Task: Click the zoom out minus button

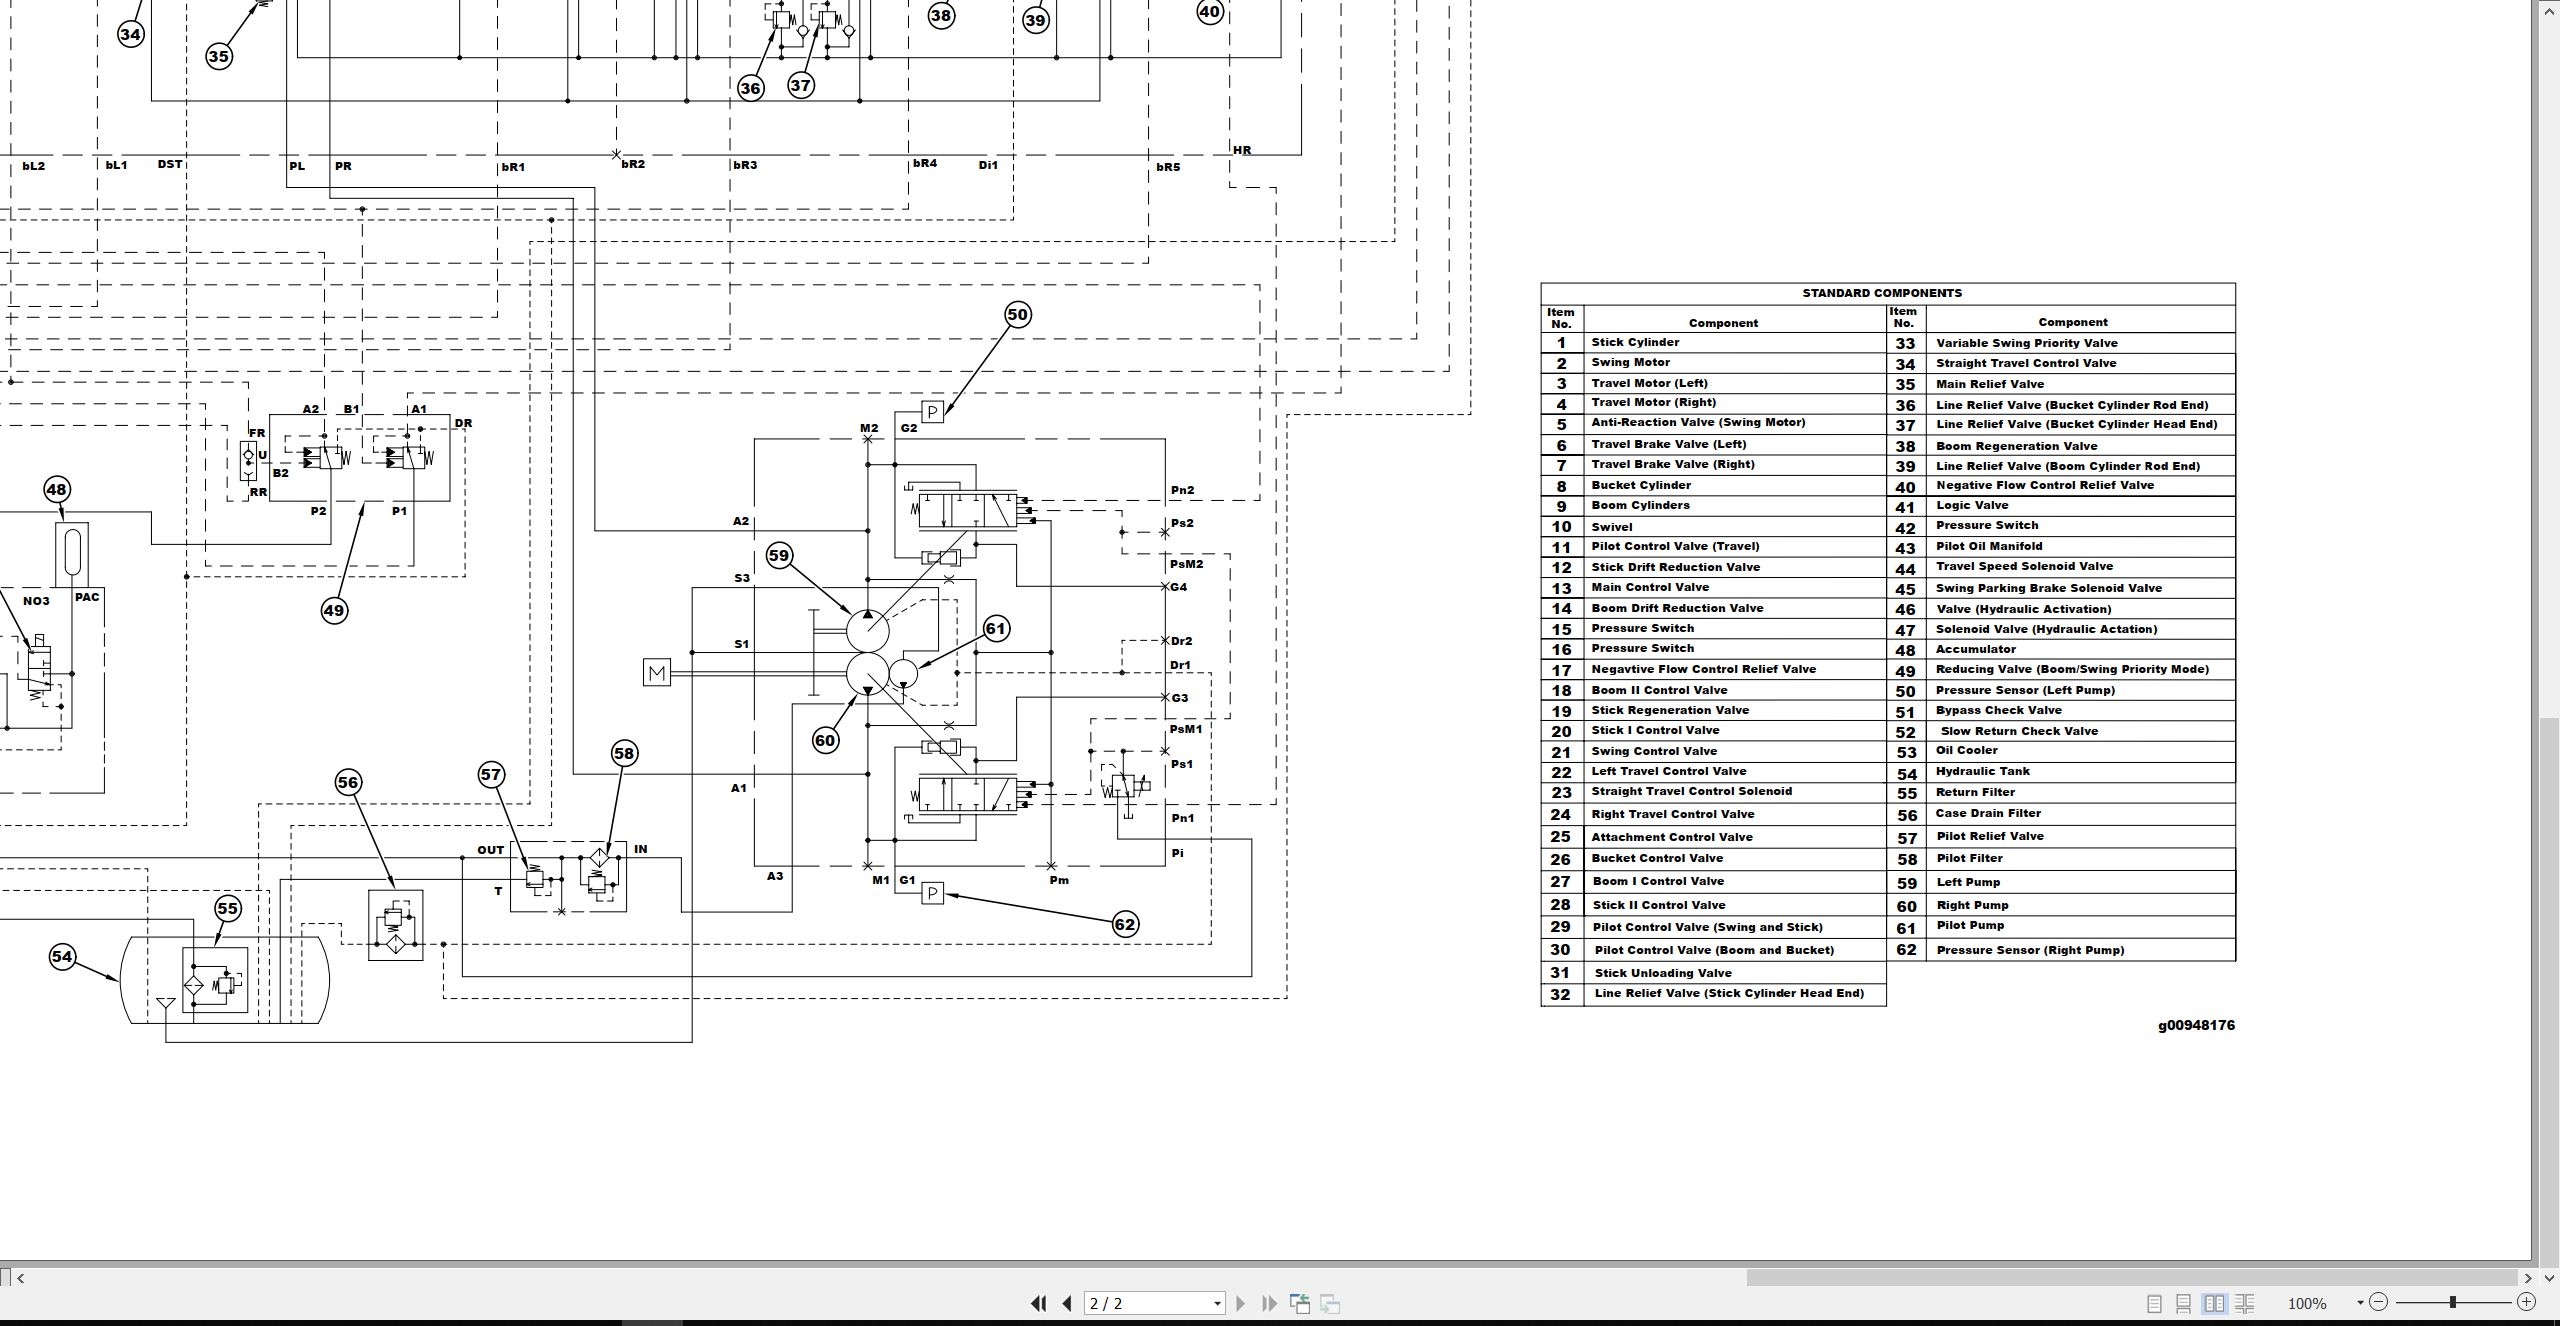Action: coord(2379,1302)
